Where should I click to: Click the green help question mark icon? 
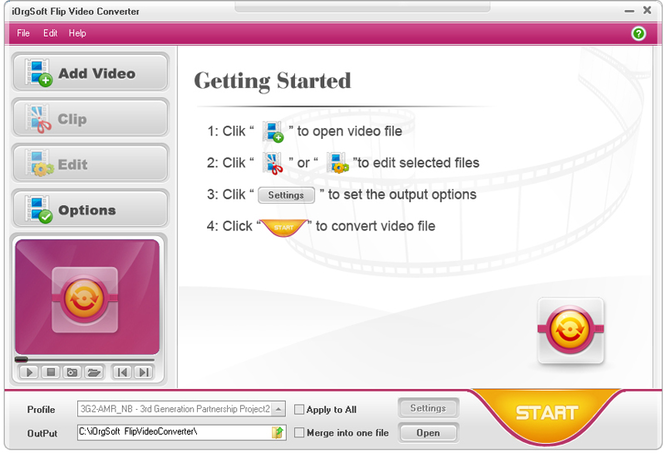pyautogui.click(x=638, y=33)
